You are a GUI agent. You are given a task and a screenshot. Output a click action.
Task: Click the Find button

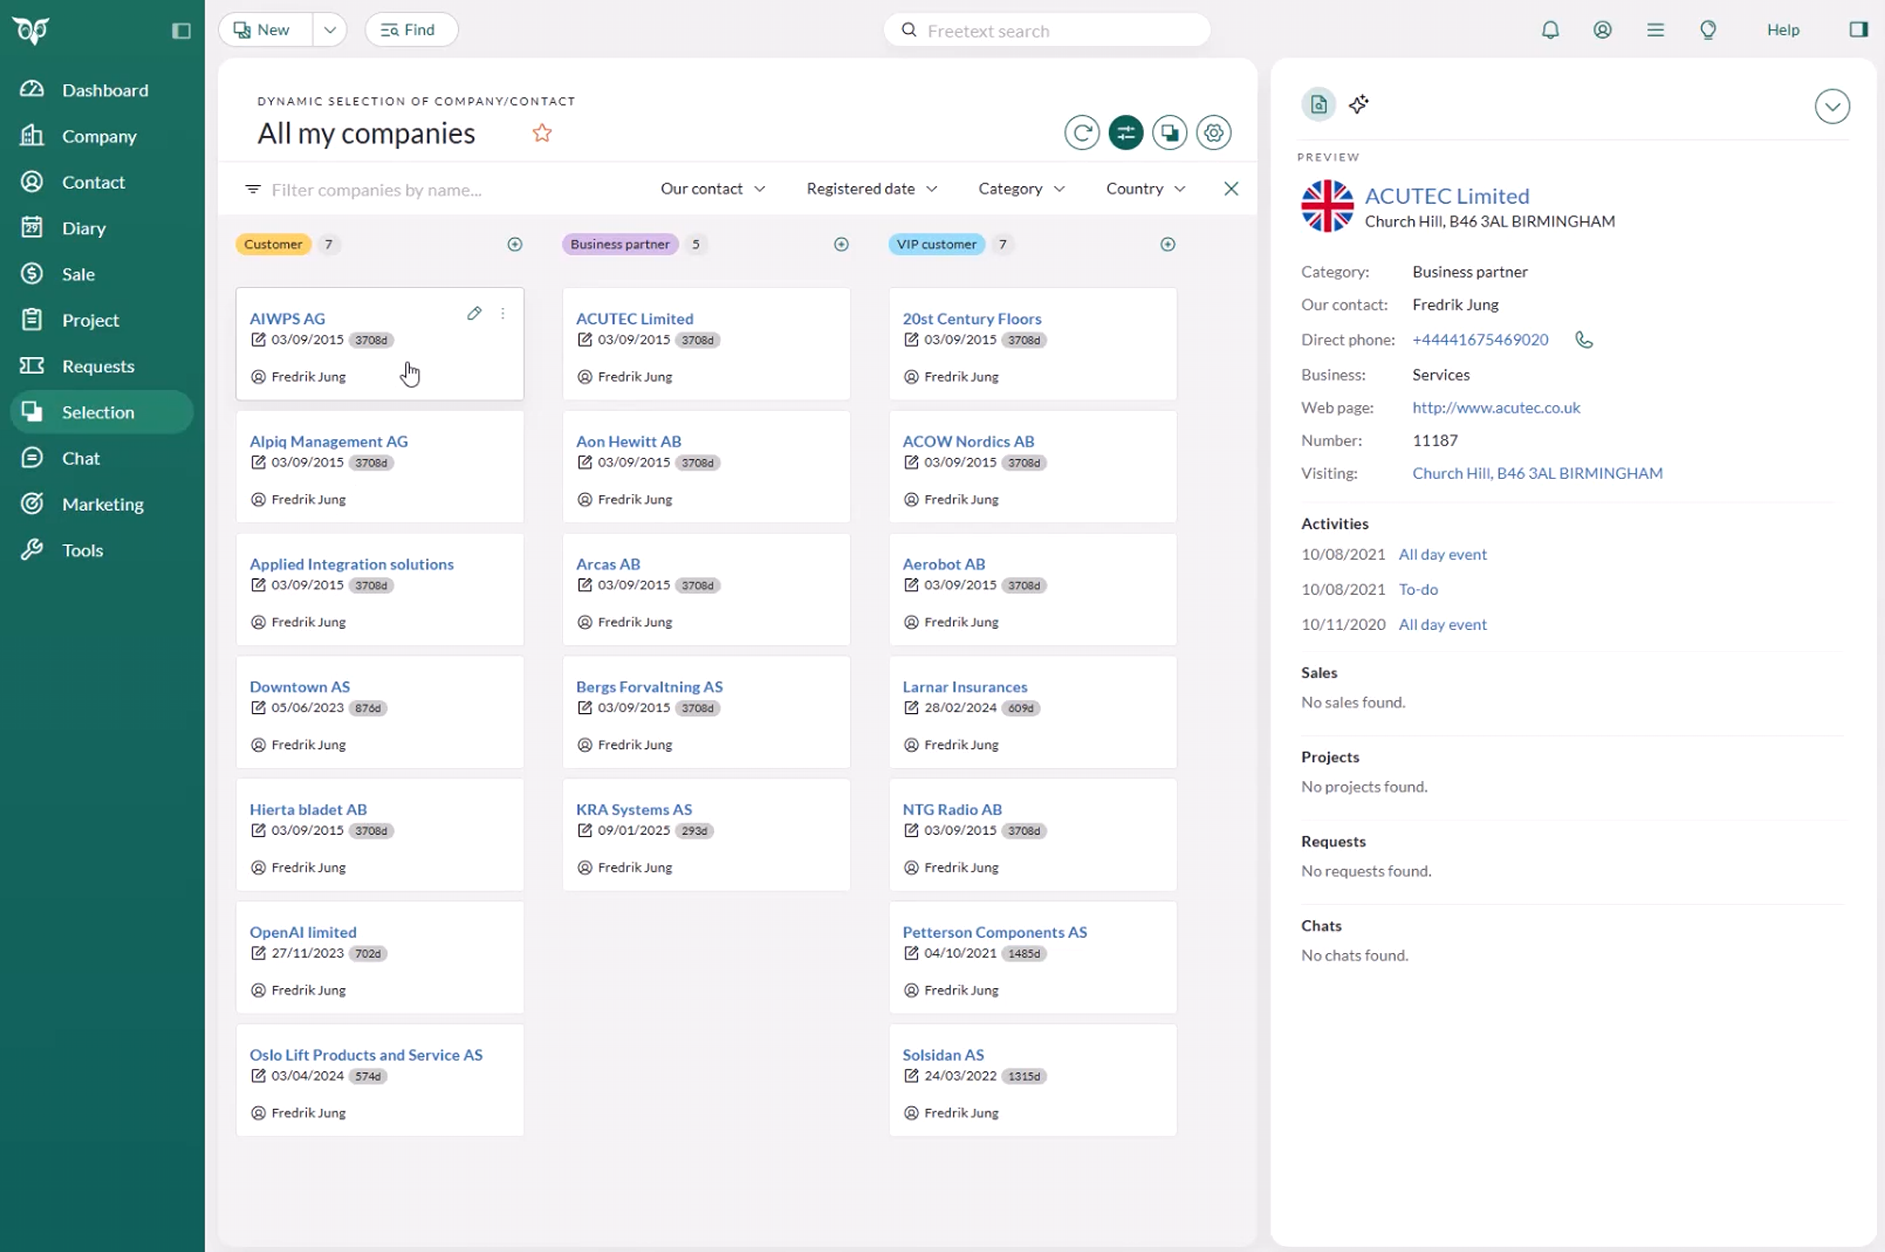tap(411, 30)
